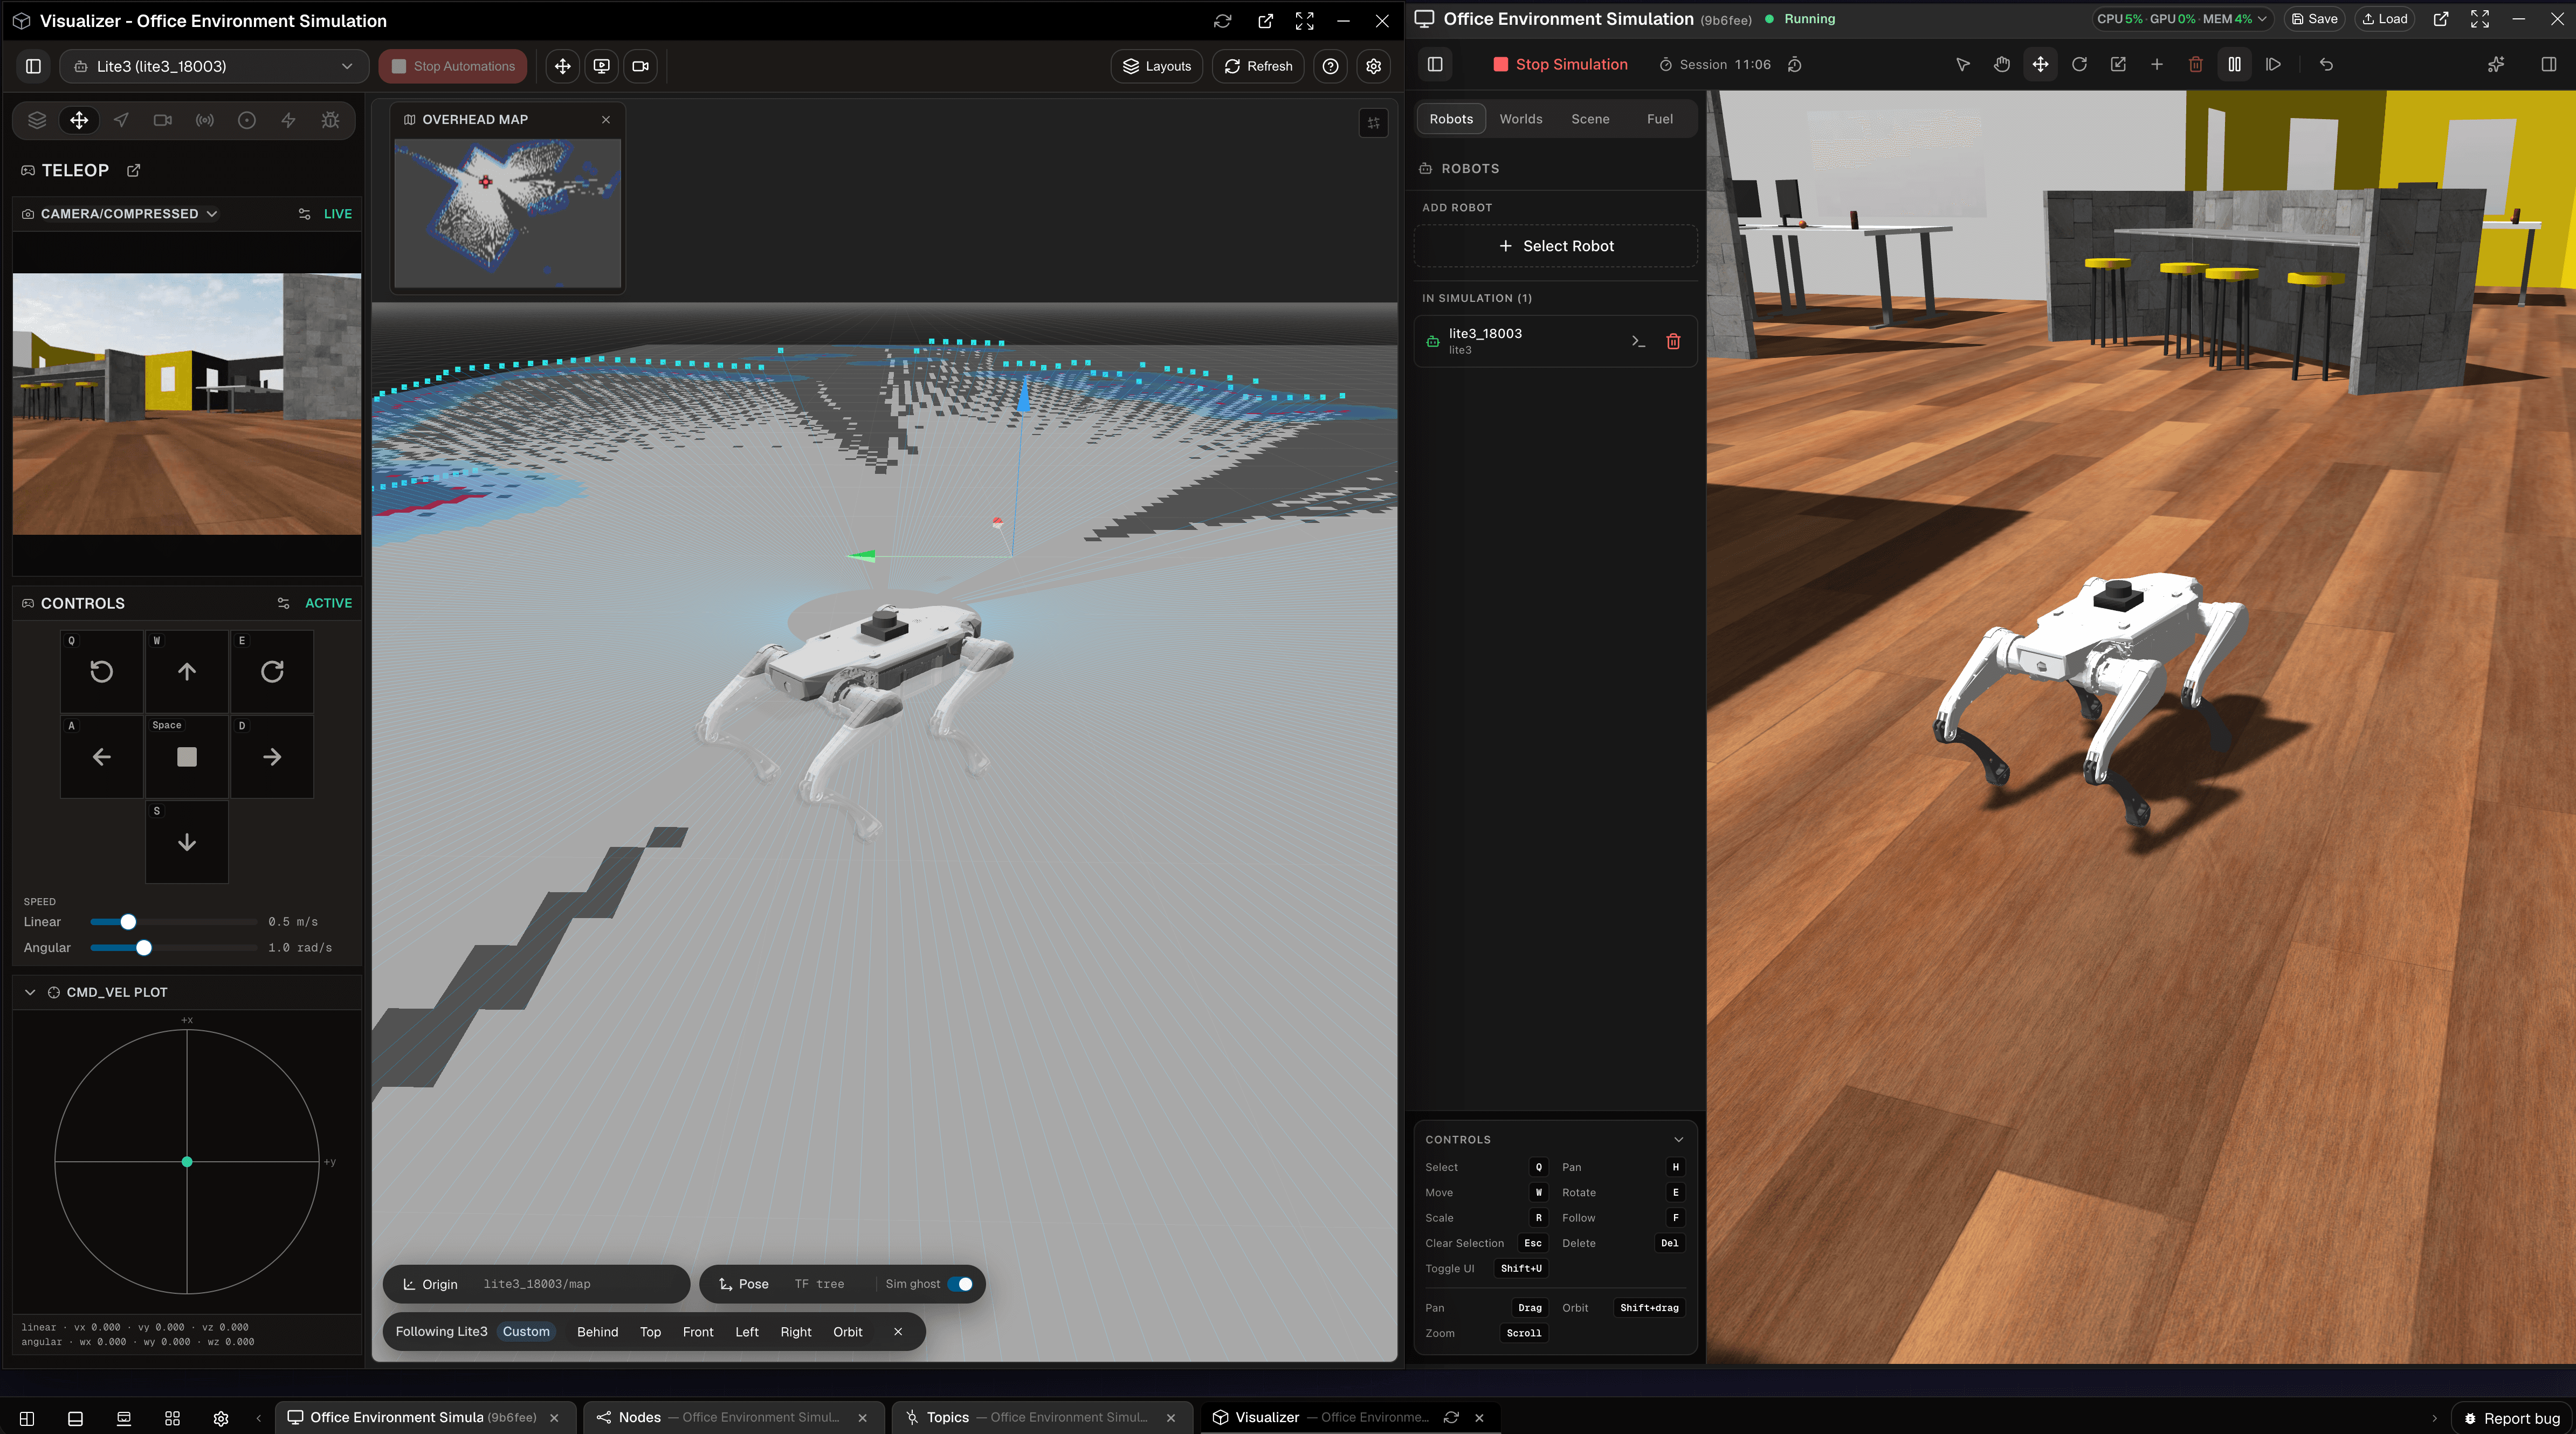Viewport: 2576px width, 1434px height.
Task: Select the navigation arrow panel icon
Action: [x=121, y=120]
